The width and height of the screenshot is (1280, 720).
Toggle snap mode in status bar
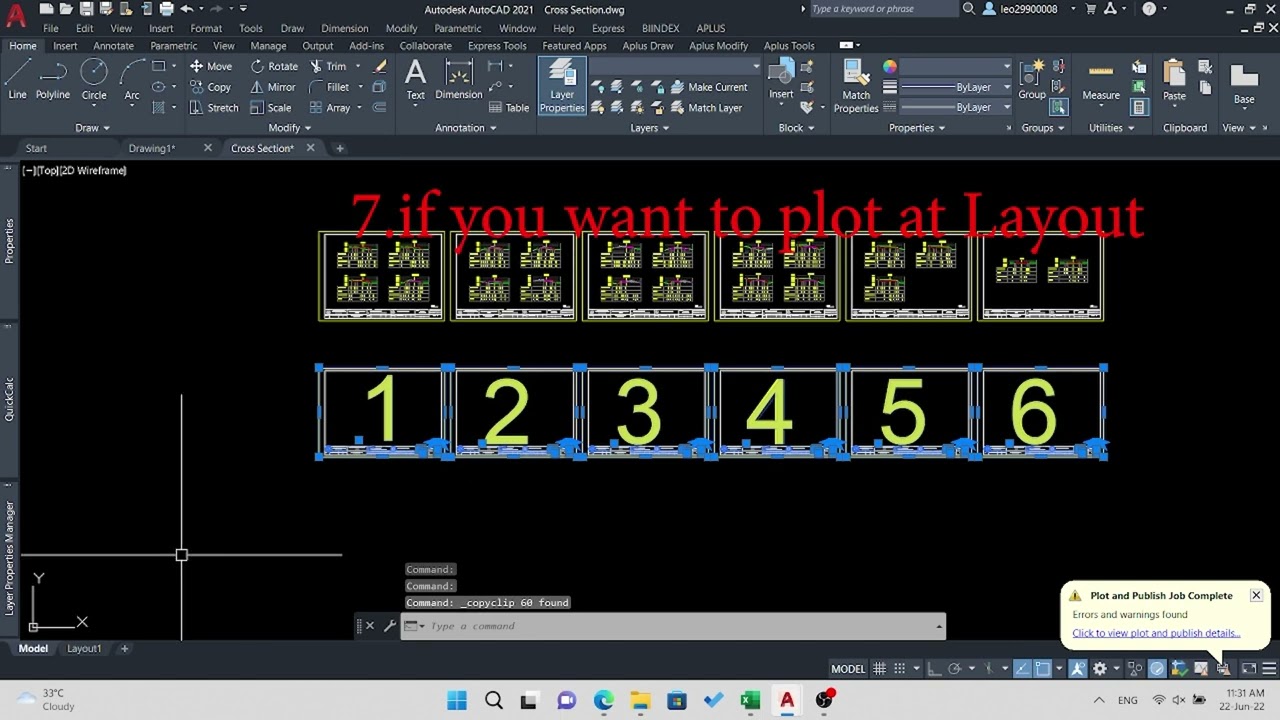point(900,669)
